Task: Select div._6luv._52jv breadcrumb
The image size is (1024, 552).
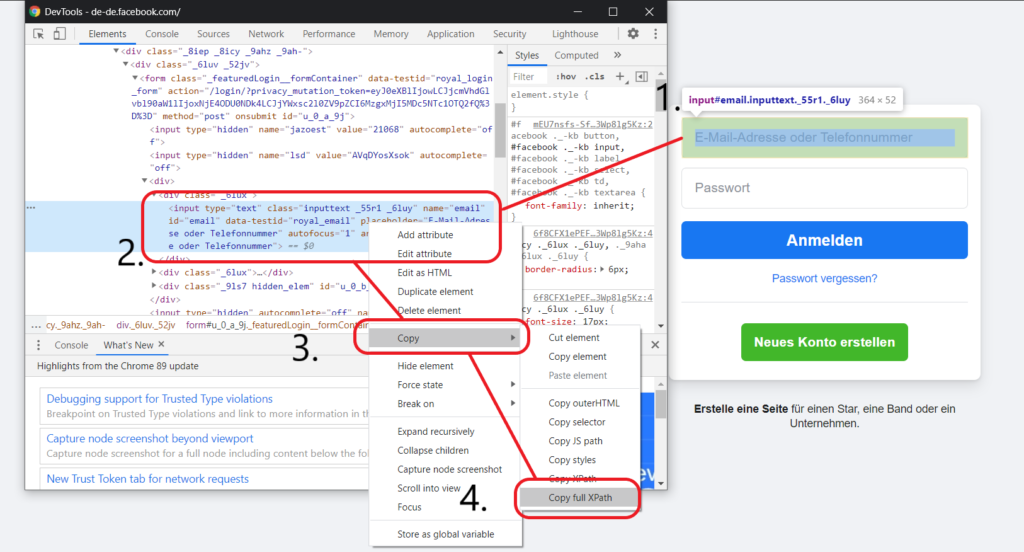Action: click(x=146, y=325)
